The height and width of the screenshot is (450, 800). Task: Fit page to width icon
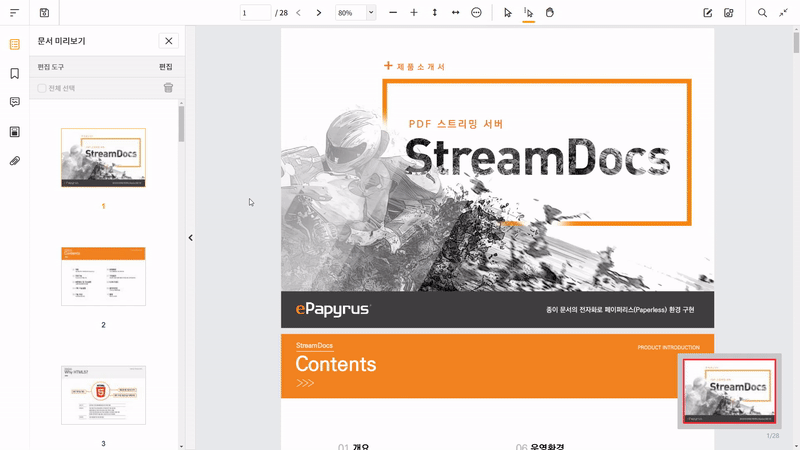tap(456, 13)
